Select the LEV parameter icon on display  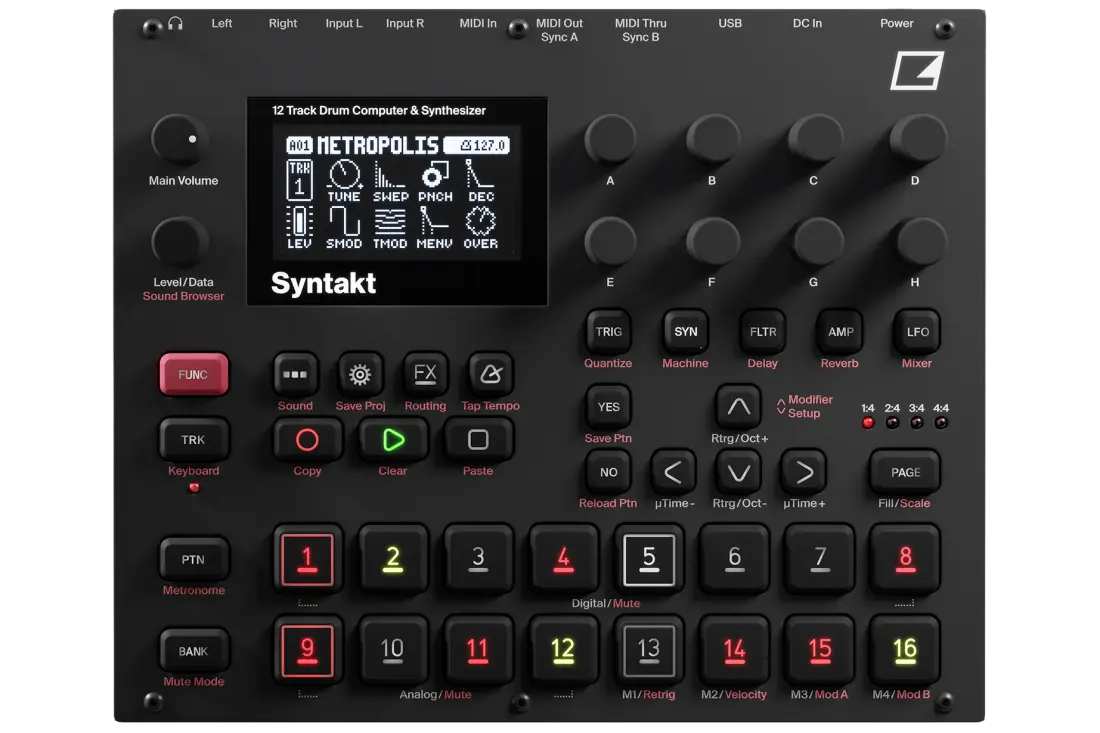point(300,227)
